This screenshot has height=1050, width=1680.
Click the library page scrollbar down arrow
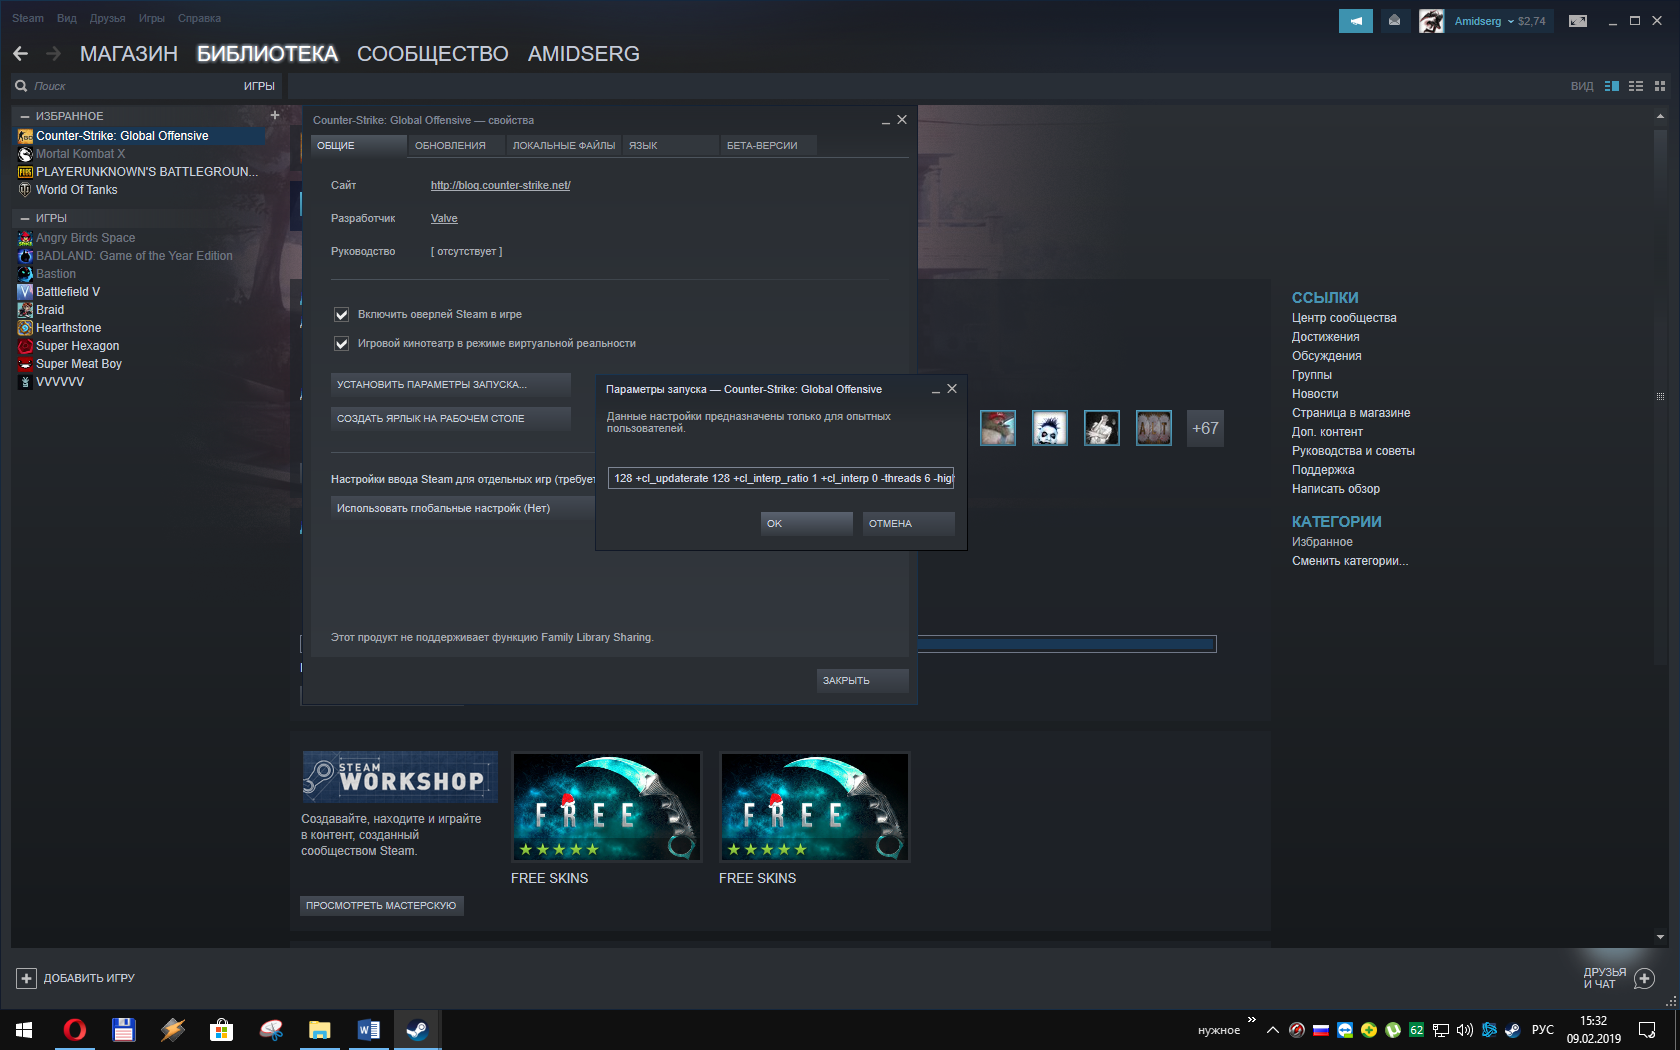[x=1661, y=937]
